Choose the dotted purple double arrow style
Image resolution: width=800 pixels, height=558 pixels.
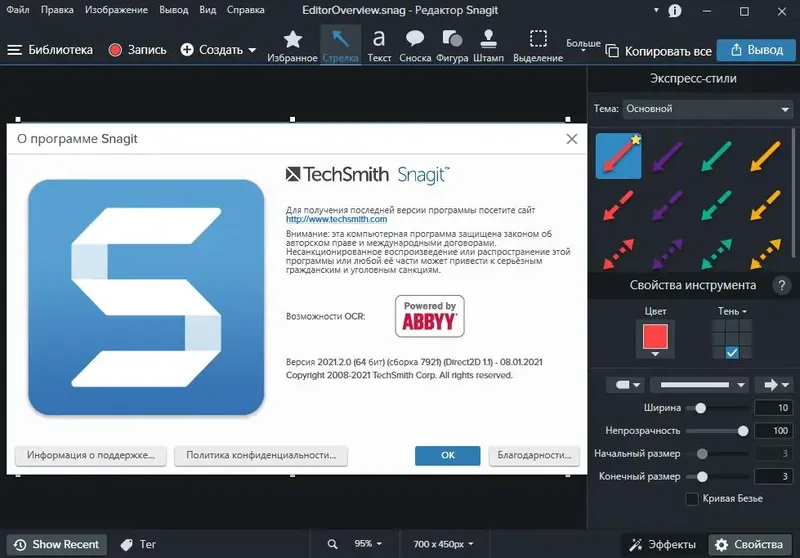(667, 253)
